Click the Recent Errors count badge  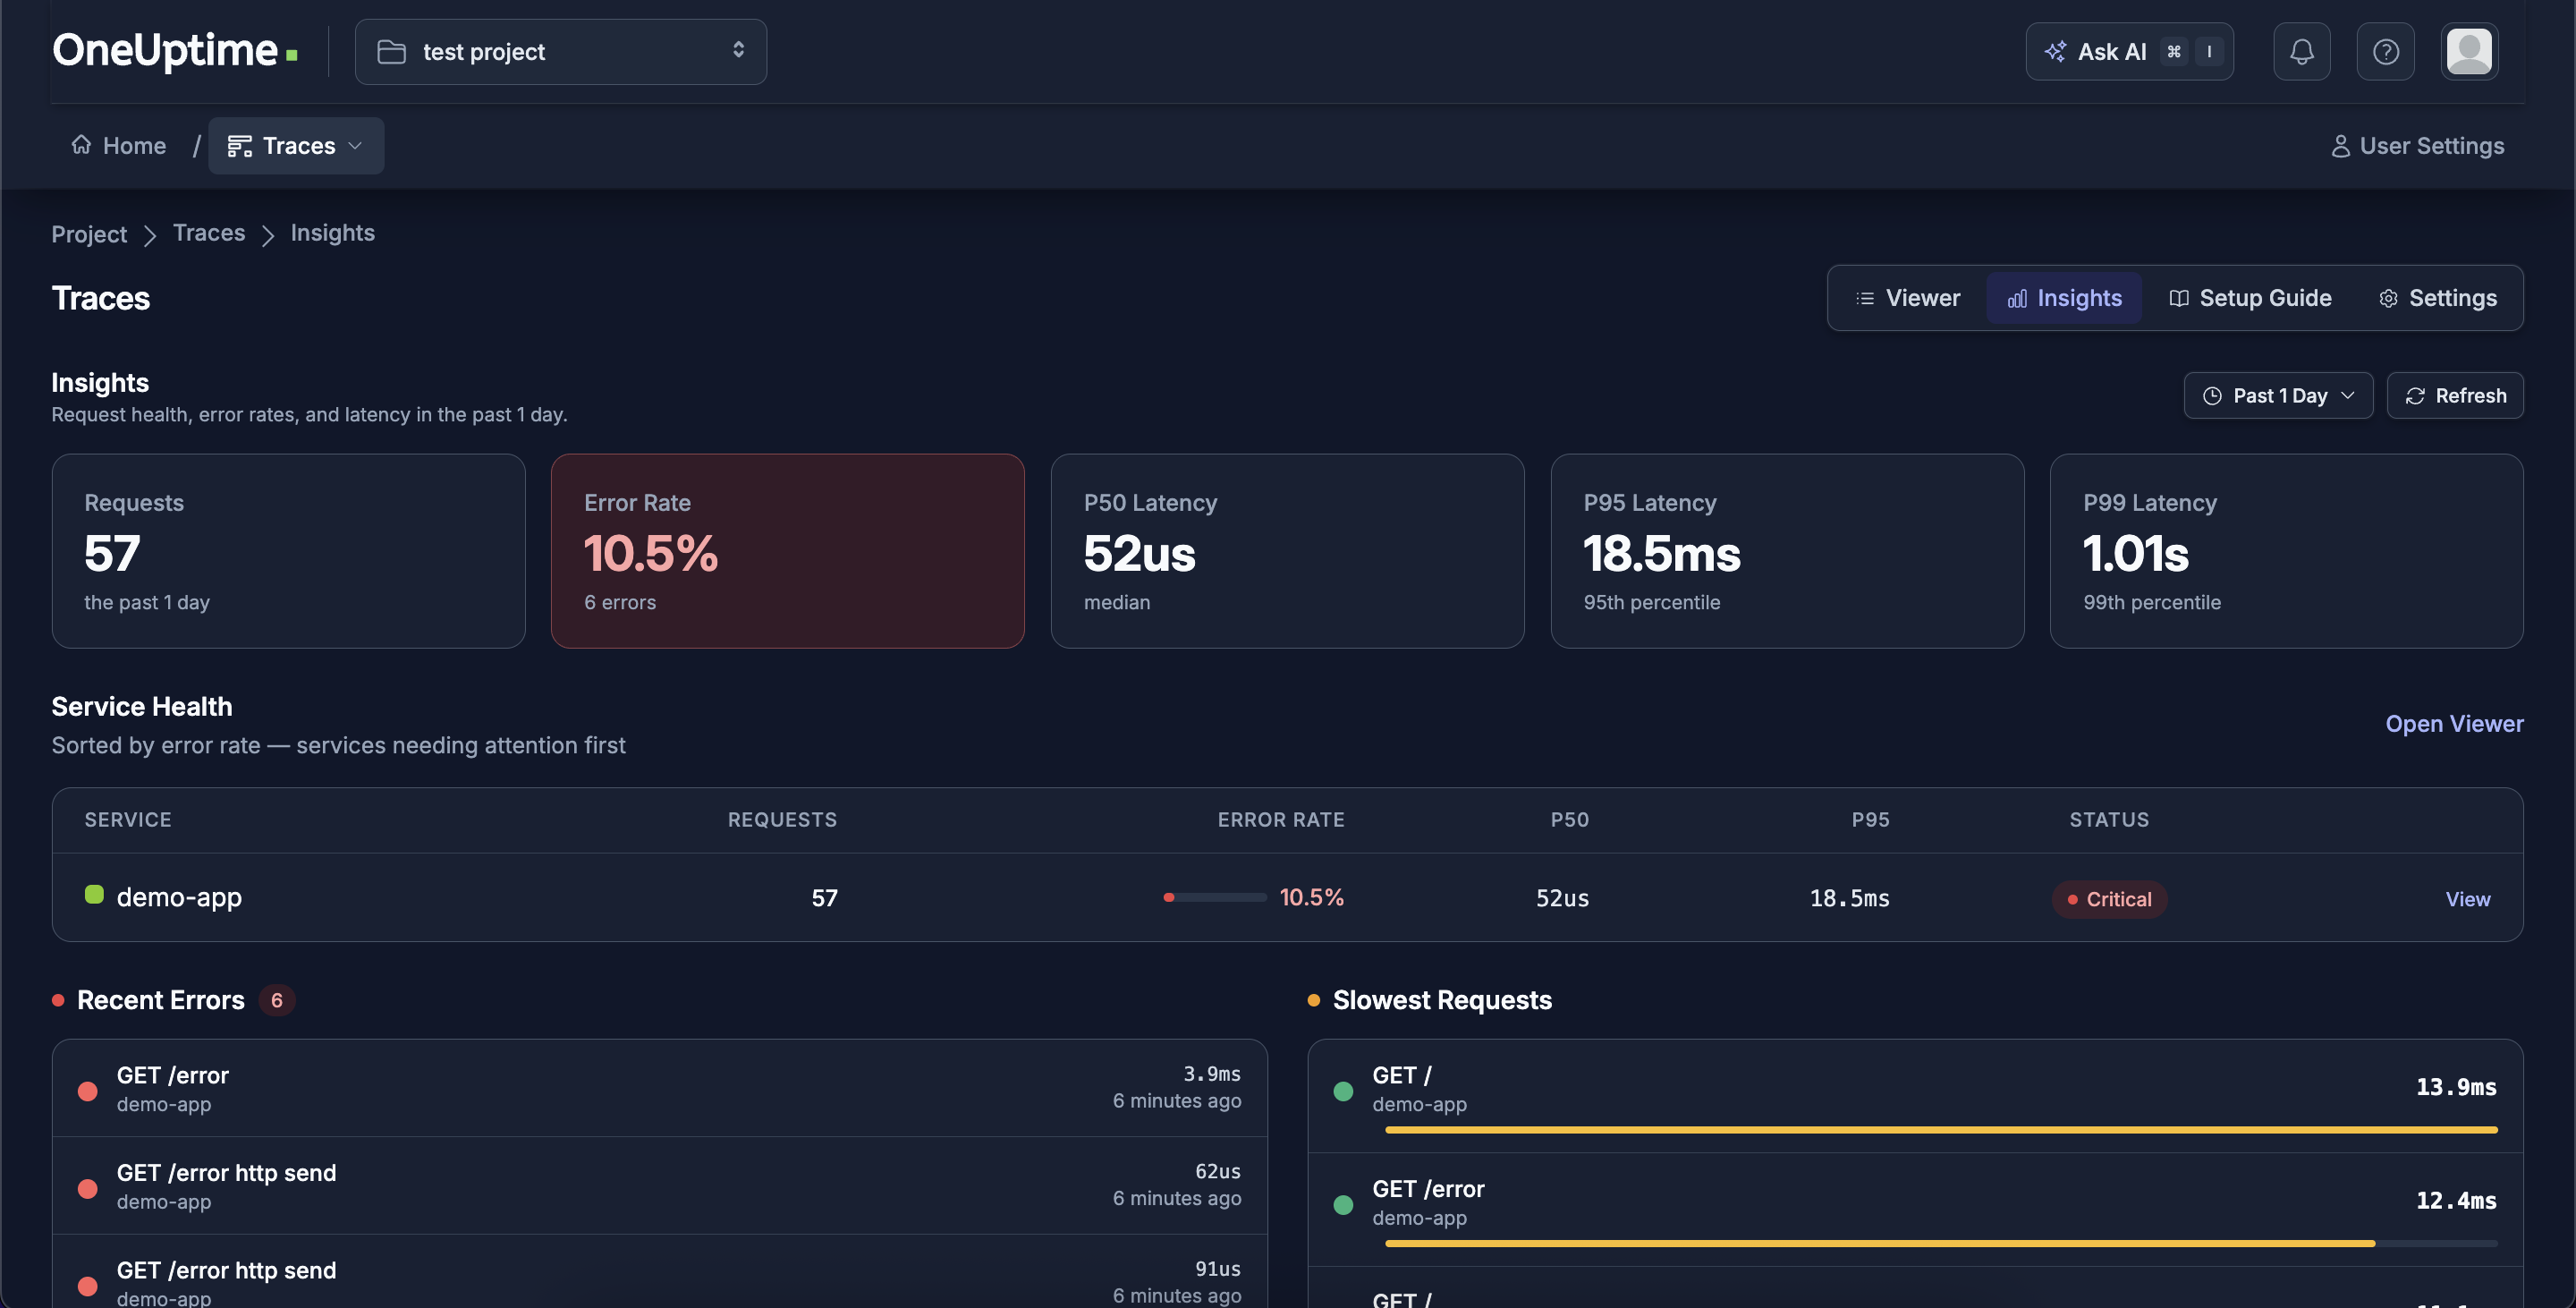coord(277,1000)
